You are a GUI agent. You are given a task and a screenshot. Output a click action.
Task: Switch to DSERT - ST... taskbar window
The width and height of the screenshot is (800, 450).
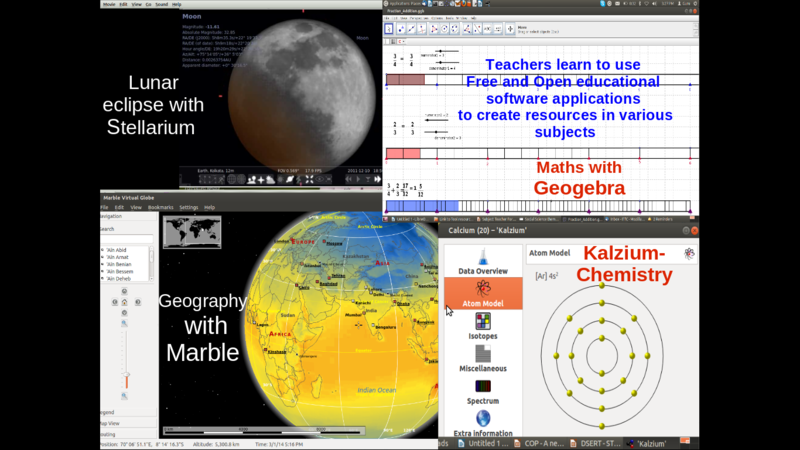point(595,444)
